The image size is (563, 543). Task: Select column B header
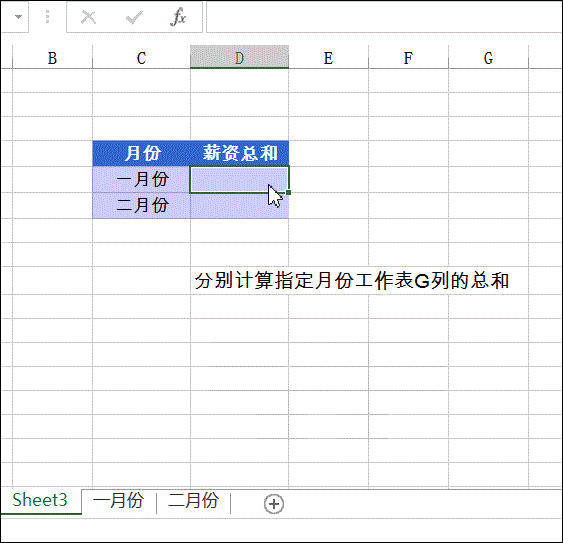click(x=52, y=57)
